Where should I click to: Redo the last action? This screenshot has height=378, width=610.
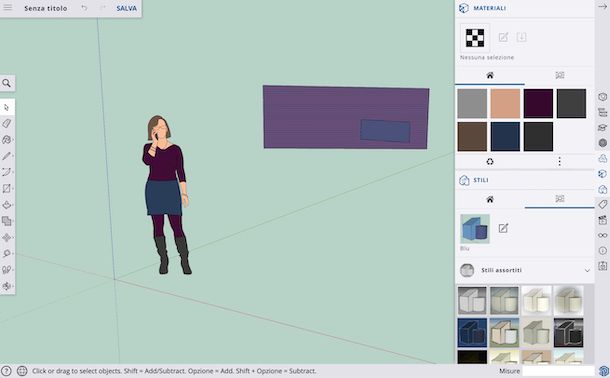(x=103, y=8)
